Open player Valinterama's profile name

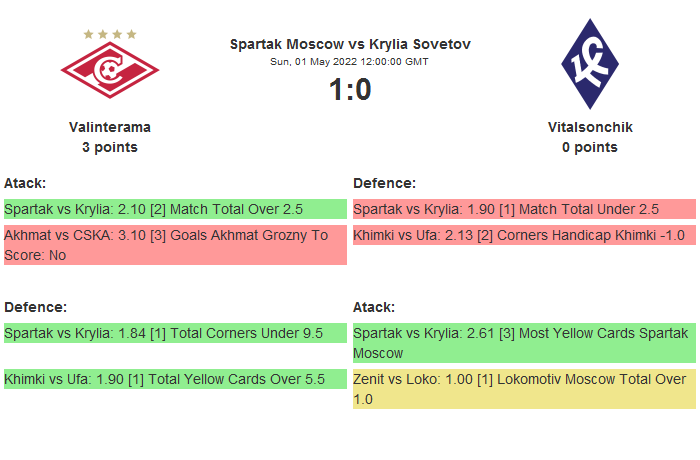[110, 127]
